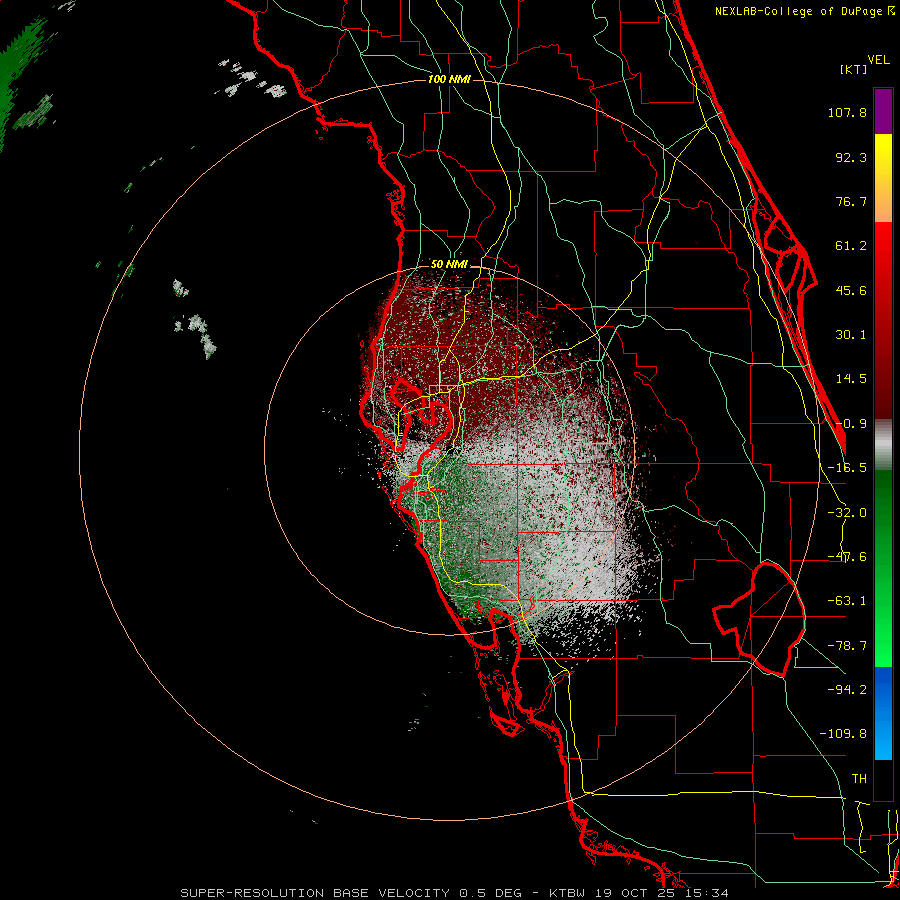Click the 45.6 legend value
The width and height of the screenshot is (900, 900).
[x=851, y=290]
